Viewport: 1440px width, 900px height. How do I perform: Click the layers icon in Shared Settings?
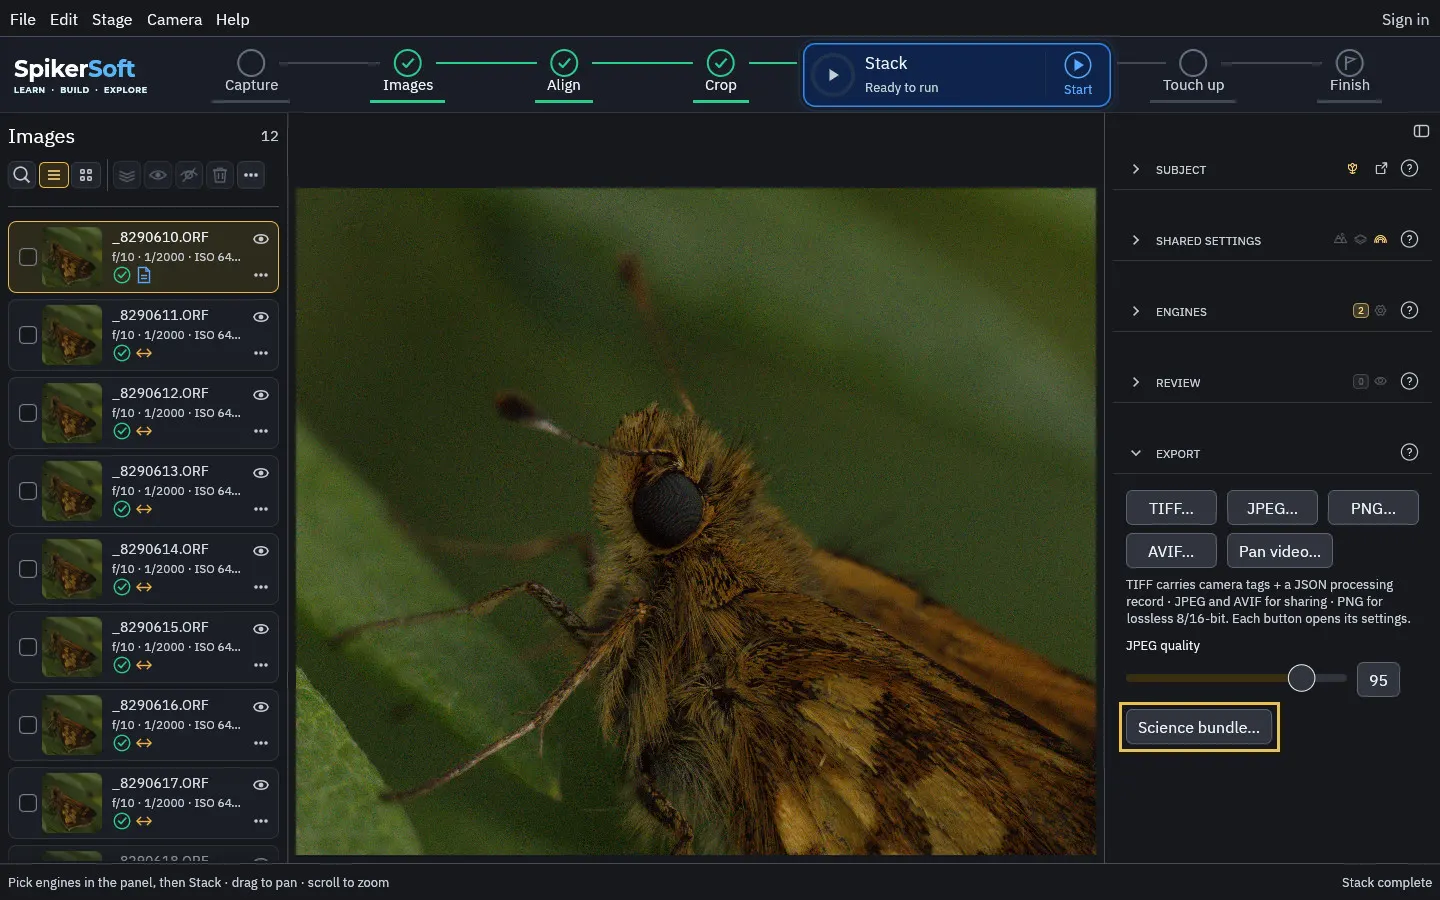click(x=1360, y=239)
